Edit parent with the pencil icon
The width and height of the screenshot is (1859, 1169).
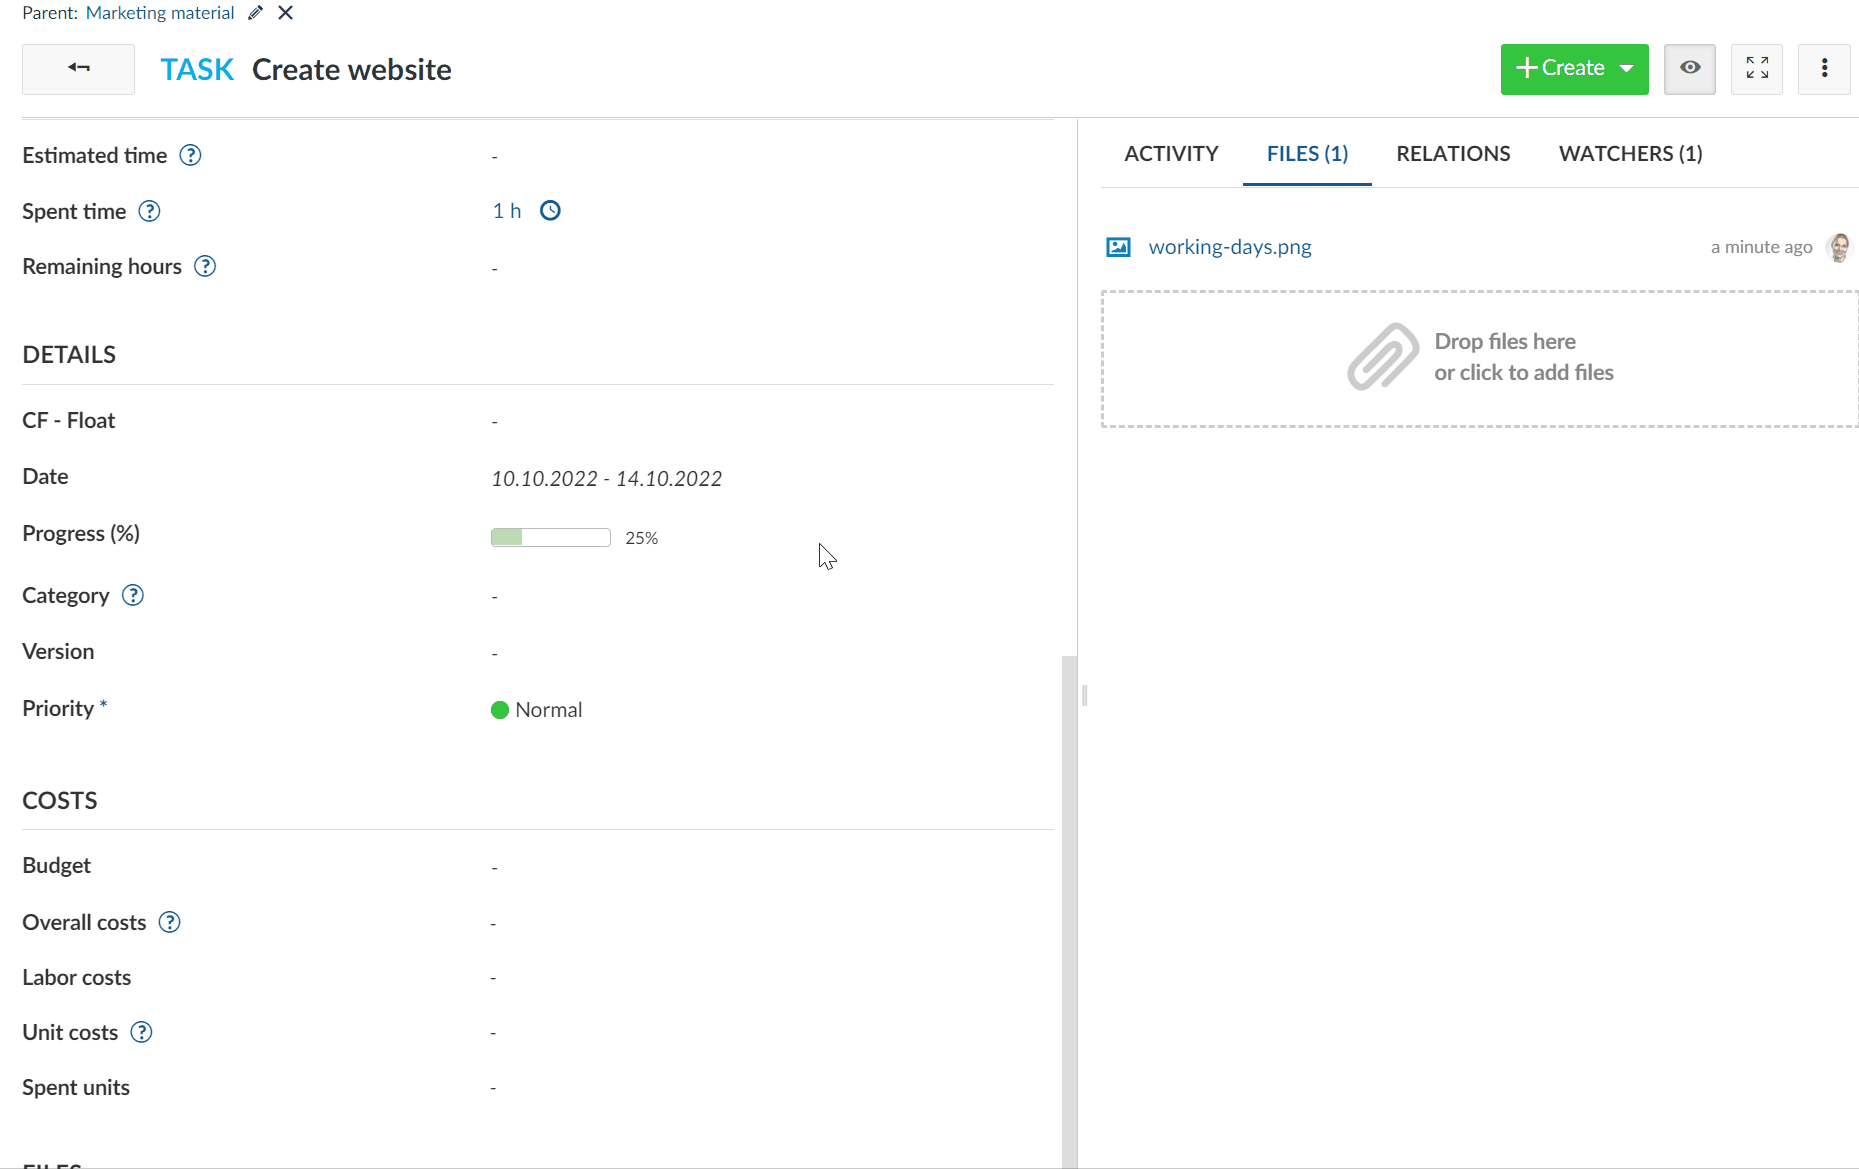(256, 13)
